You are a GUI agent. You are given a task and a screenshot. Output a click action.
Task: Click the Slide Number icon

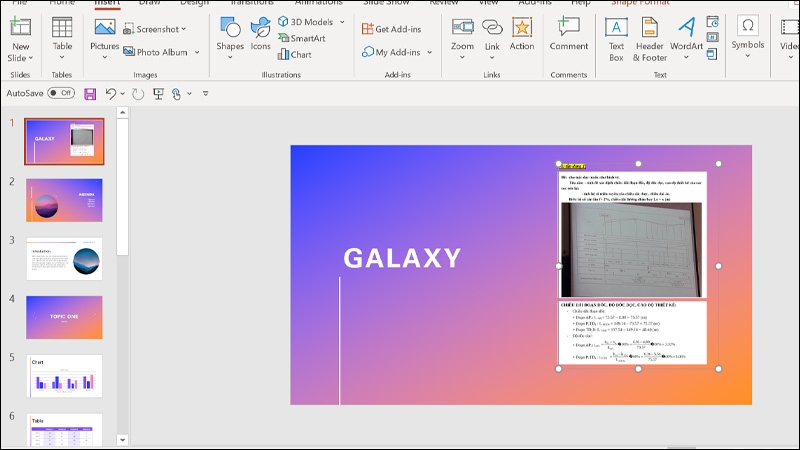pyautogui.click(x=713, y=37)
